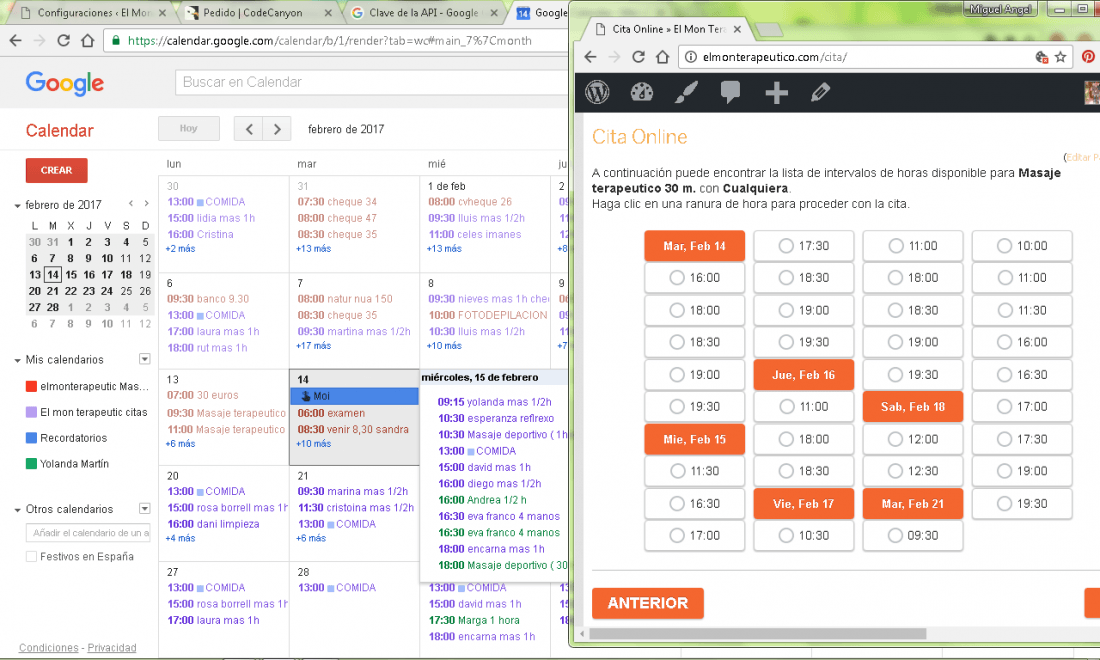Screen dimensions: 1100x660
Task: Collapse the febrero de 2017 mini calendar
Action: pos(18,206)
